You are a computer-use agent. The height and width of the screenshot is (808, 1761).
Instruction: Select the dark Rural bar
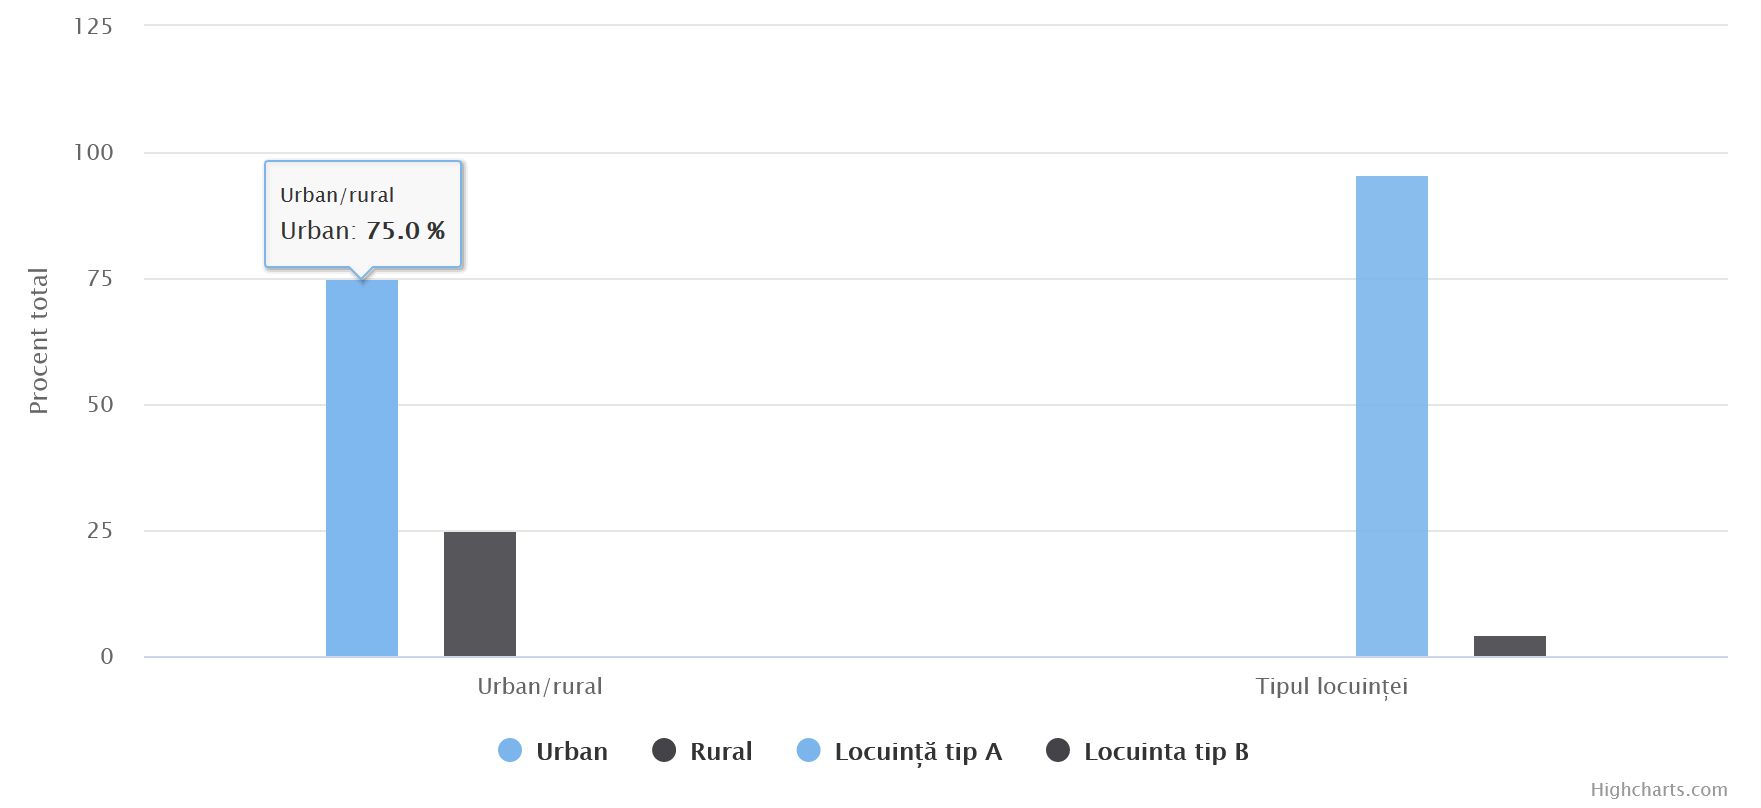click(480, 594)
